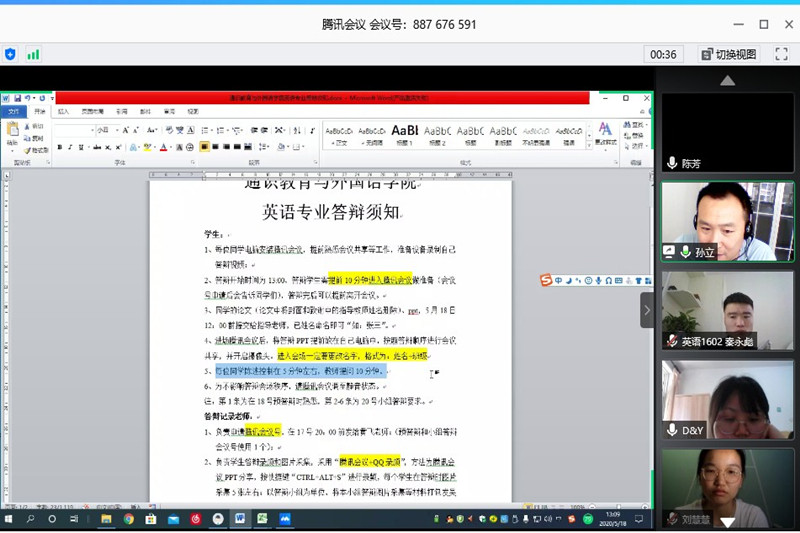This screenshot has width=800, height=533.
Task: Apply the 标题 2 heading style
Action: [438, 136]
